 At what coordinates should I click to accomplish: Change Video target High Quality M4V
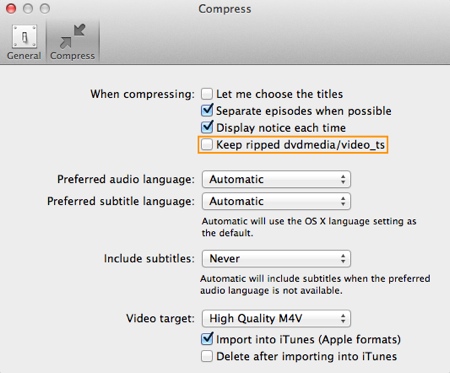click(x=276, y=318)
